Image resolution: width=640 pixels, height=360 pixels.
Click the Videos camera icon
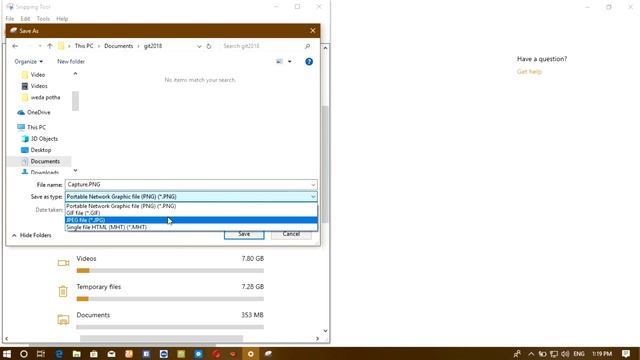click(x=63, y=263)
